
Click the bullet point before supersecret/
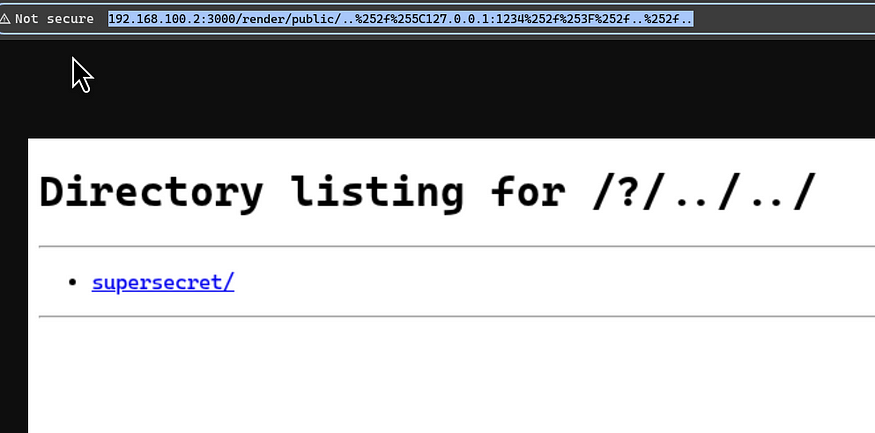click(72, 282)
